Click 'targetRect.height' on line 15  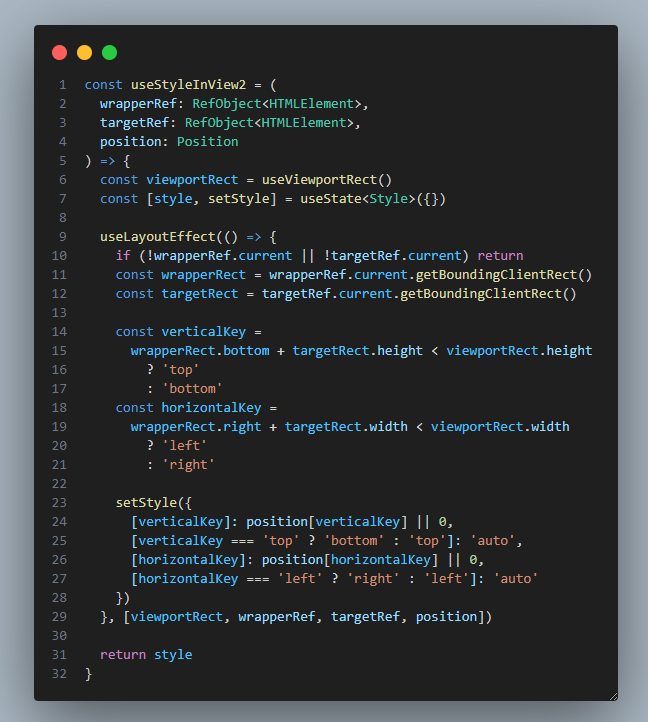pos(357,351)
